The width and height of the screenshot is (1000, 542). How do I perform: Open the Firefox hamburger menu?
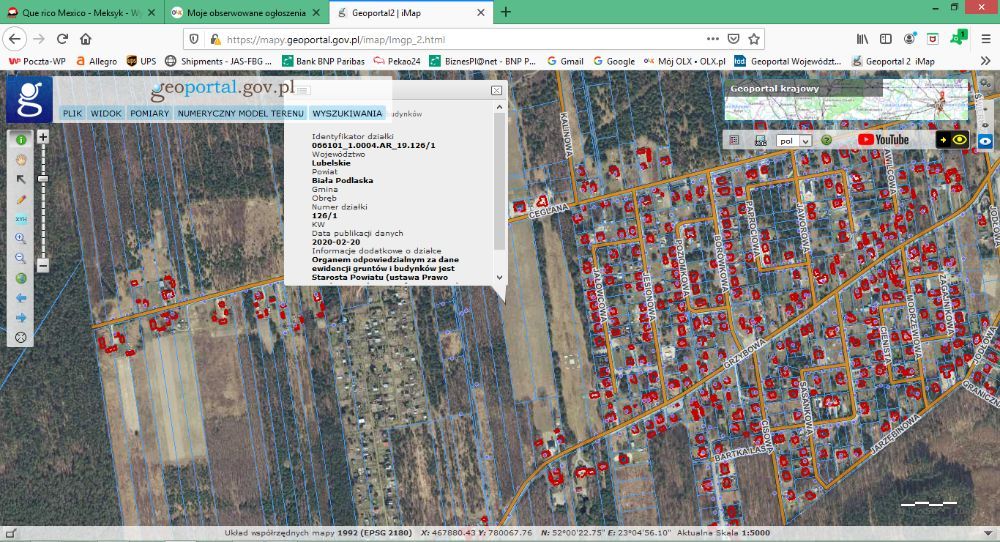point(985,39)
